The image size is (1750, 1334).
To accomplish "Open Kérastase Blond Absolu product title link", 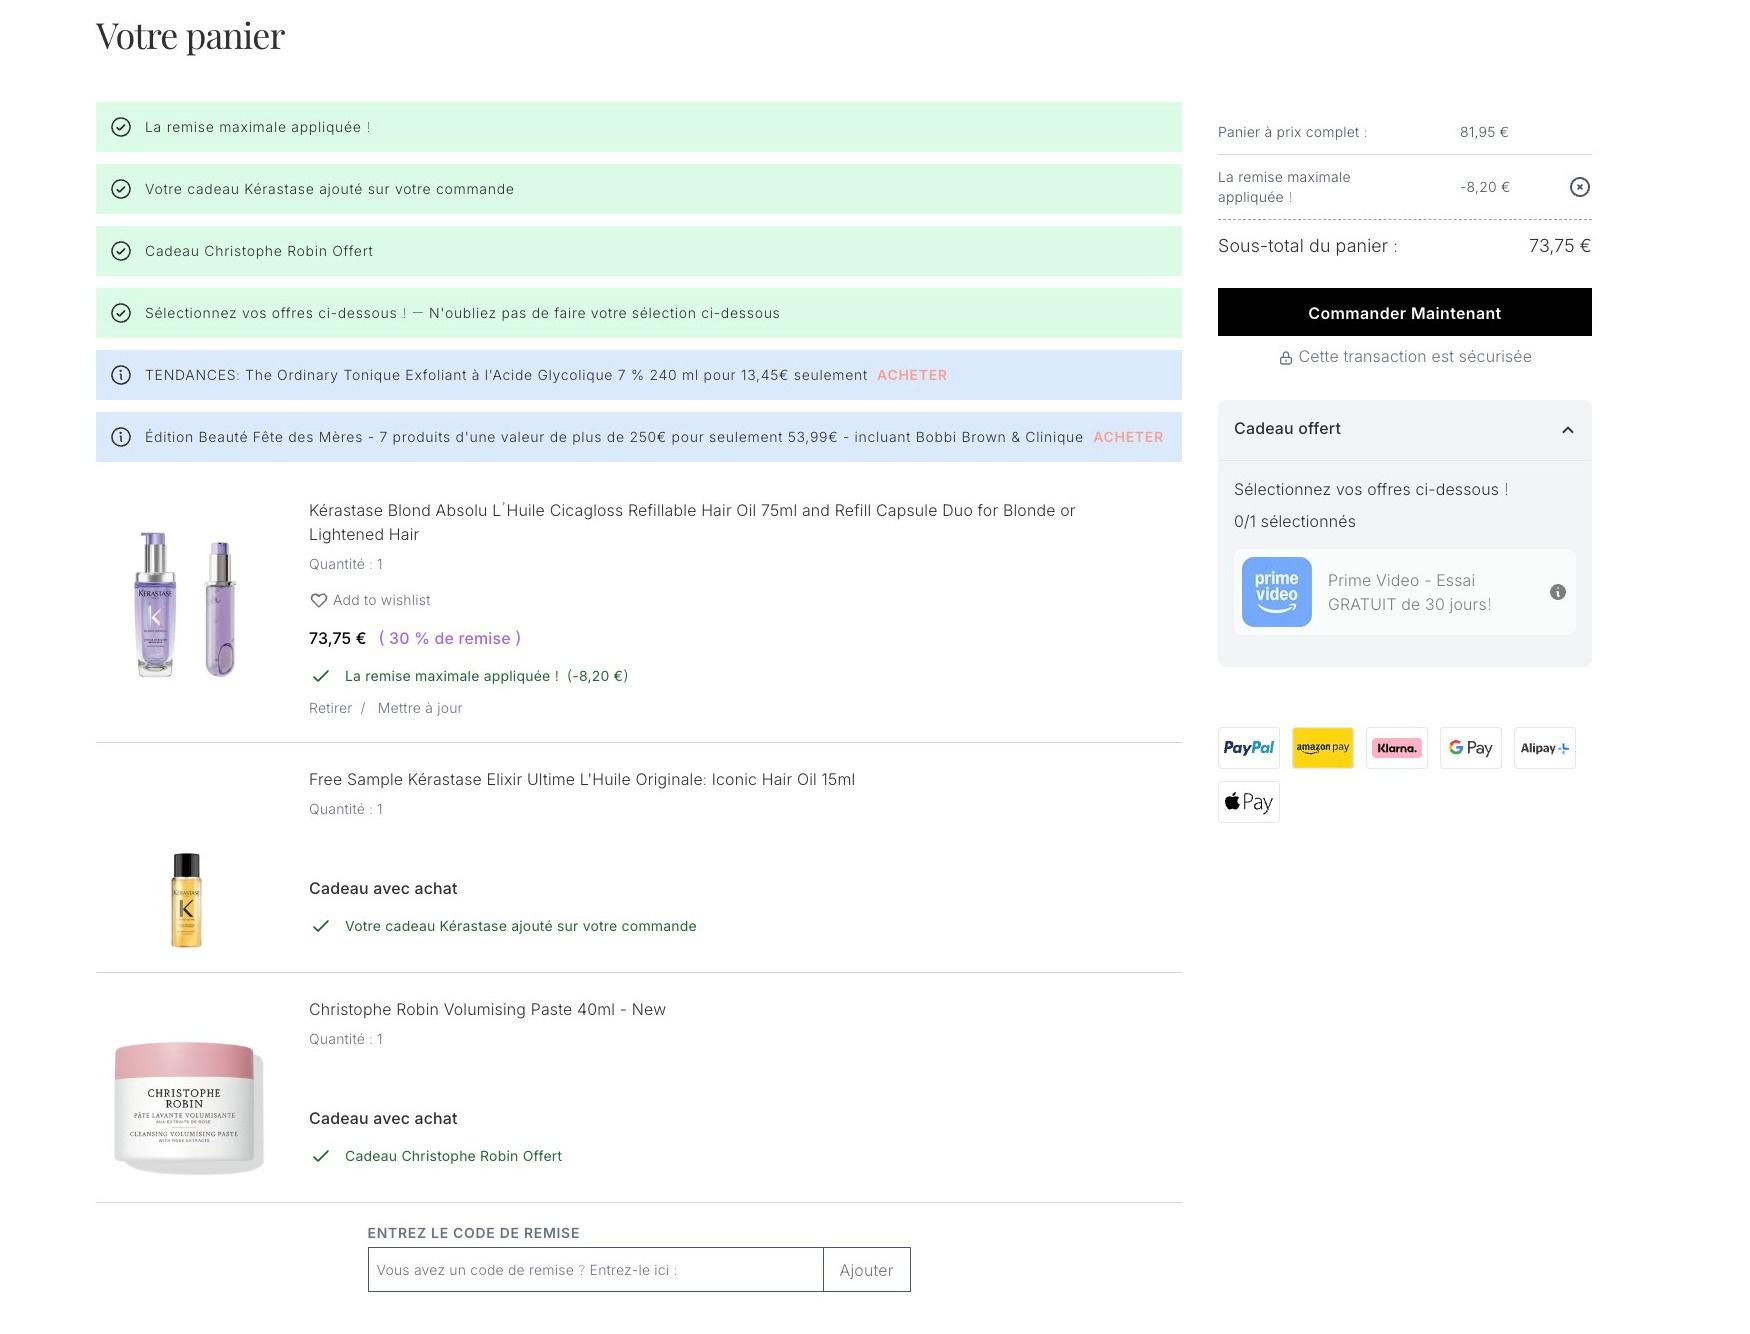I will [x=692, y=522].
